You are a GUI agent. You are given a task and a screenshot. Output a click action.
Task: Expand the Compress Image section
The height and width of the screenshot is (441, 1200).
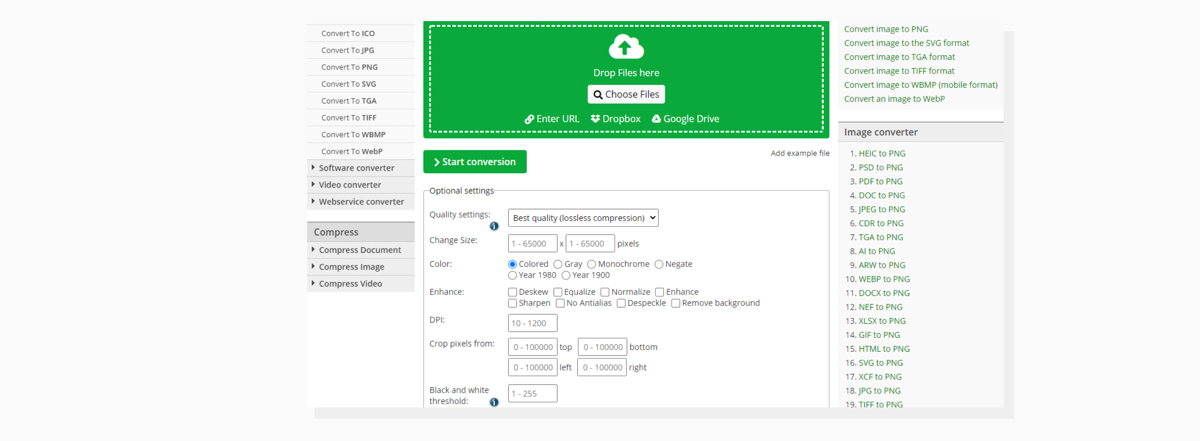360,267
